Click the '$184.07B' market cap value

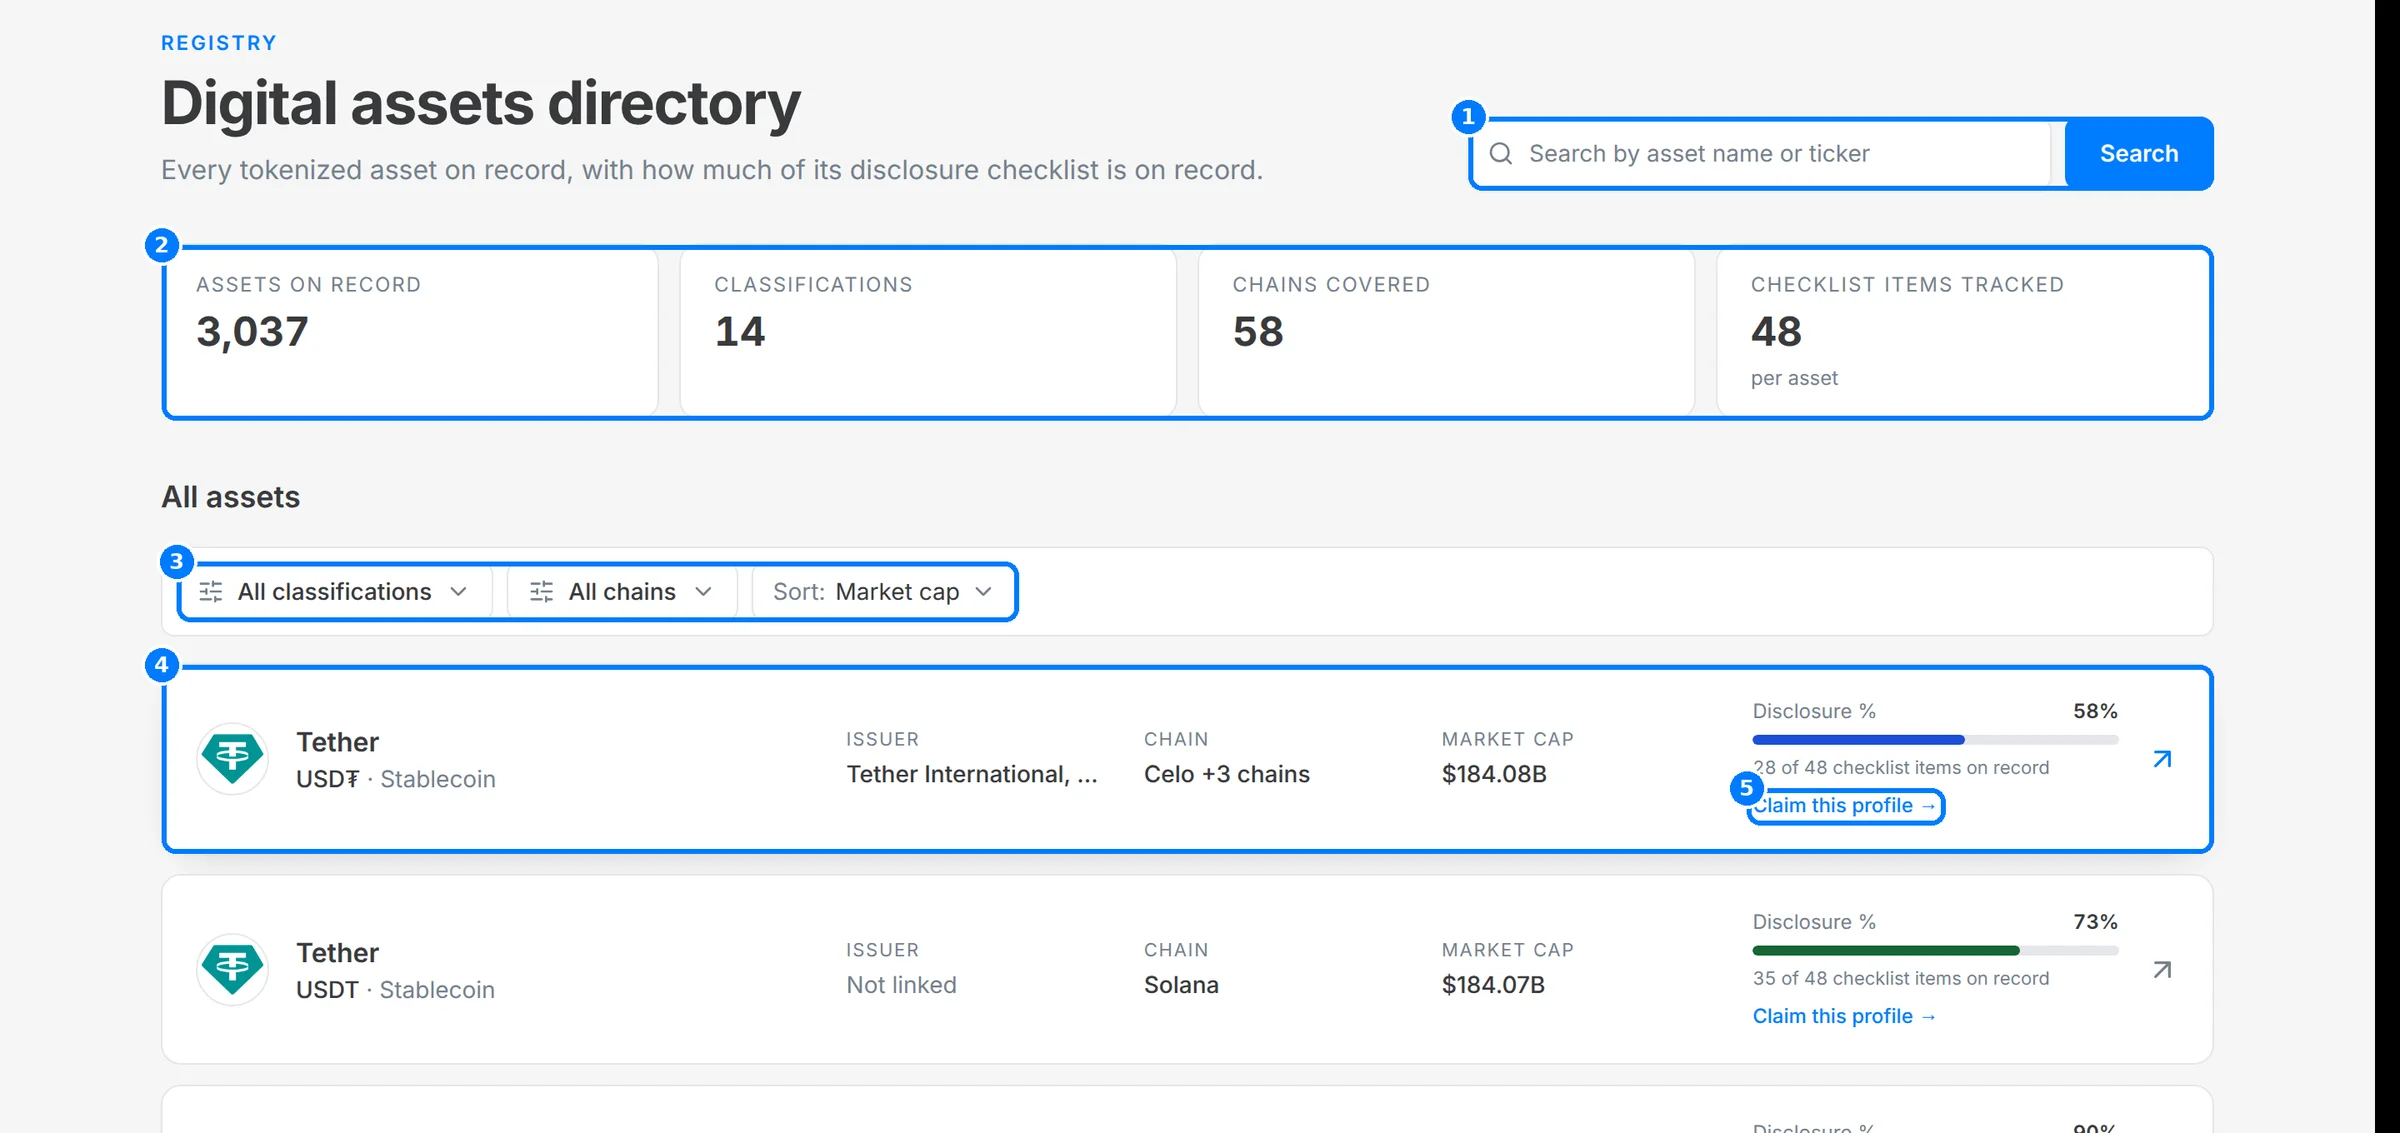1493,985
